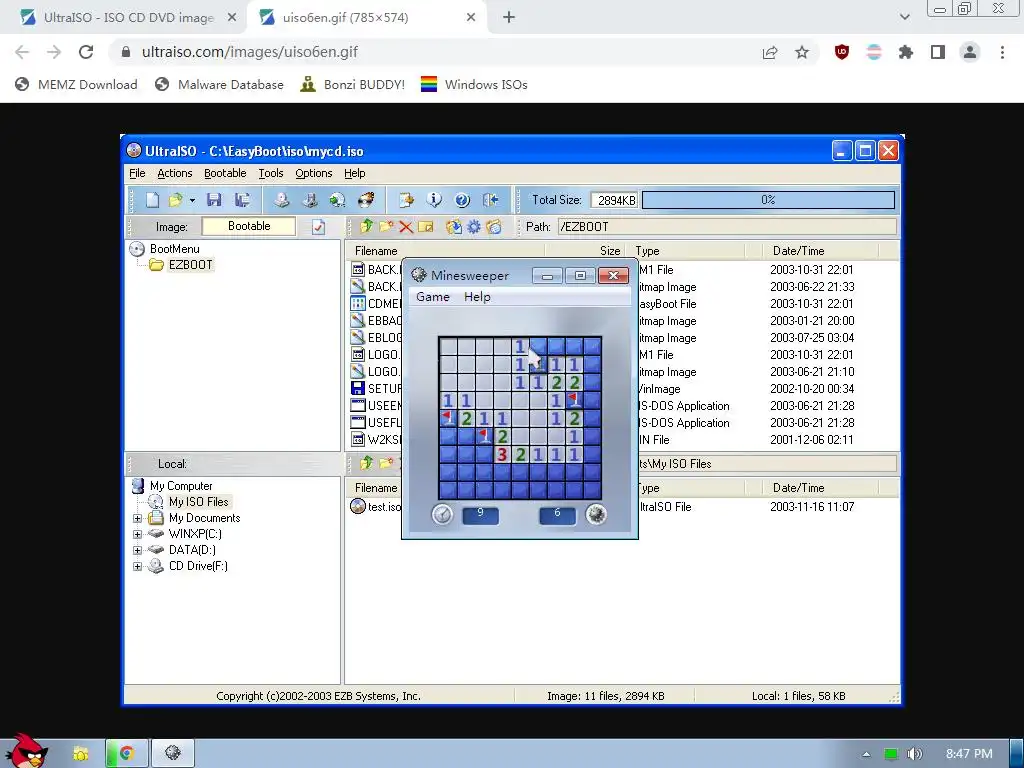
Task: Click the red X delete icon
Action: tap(406, 227)
